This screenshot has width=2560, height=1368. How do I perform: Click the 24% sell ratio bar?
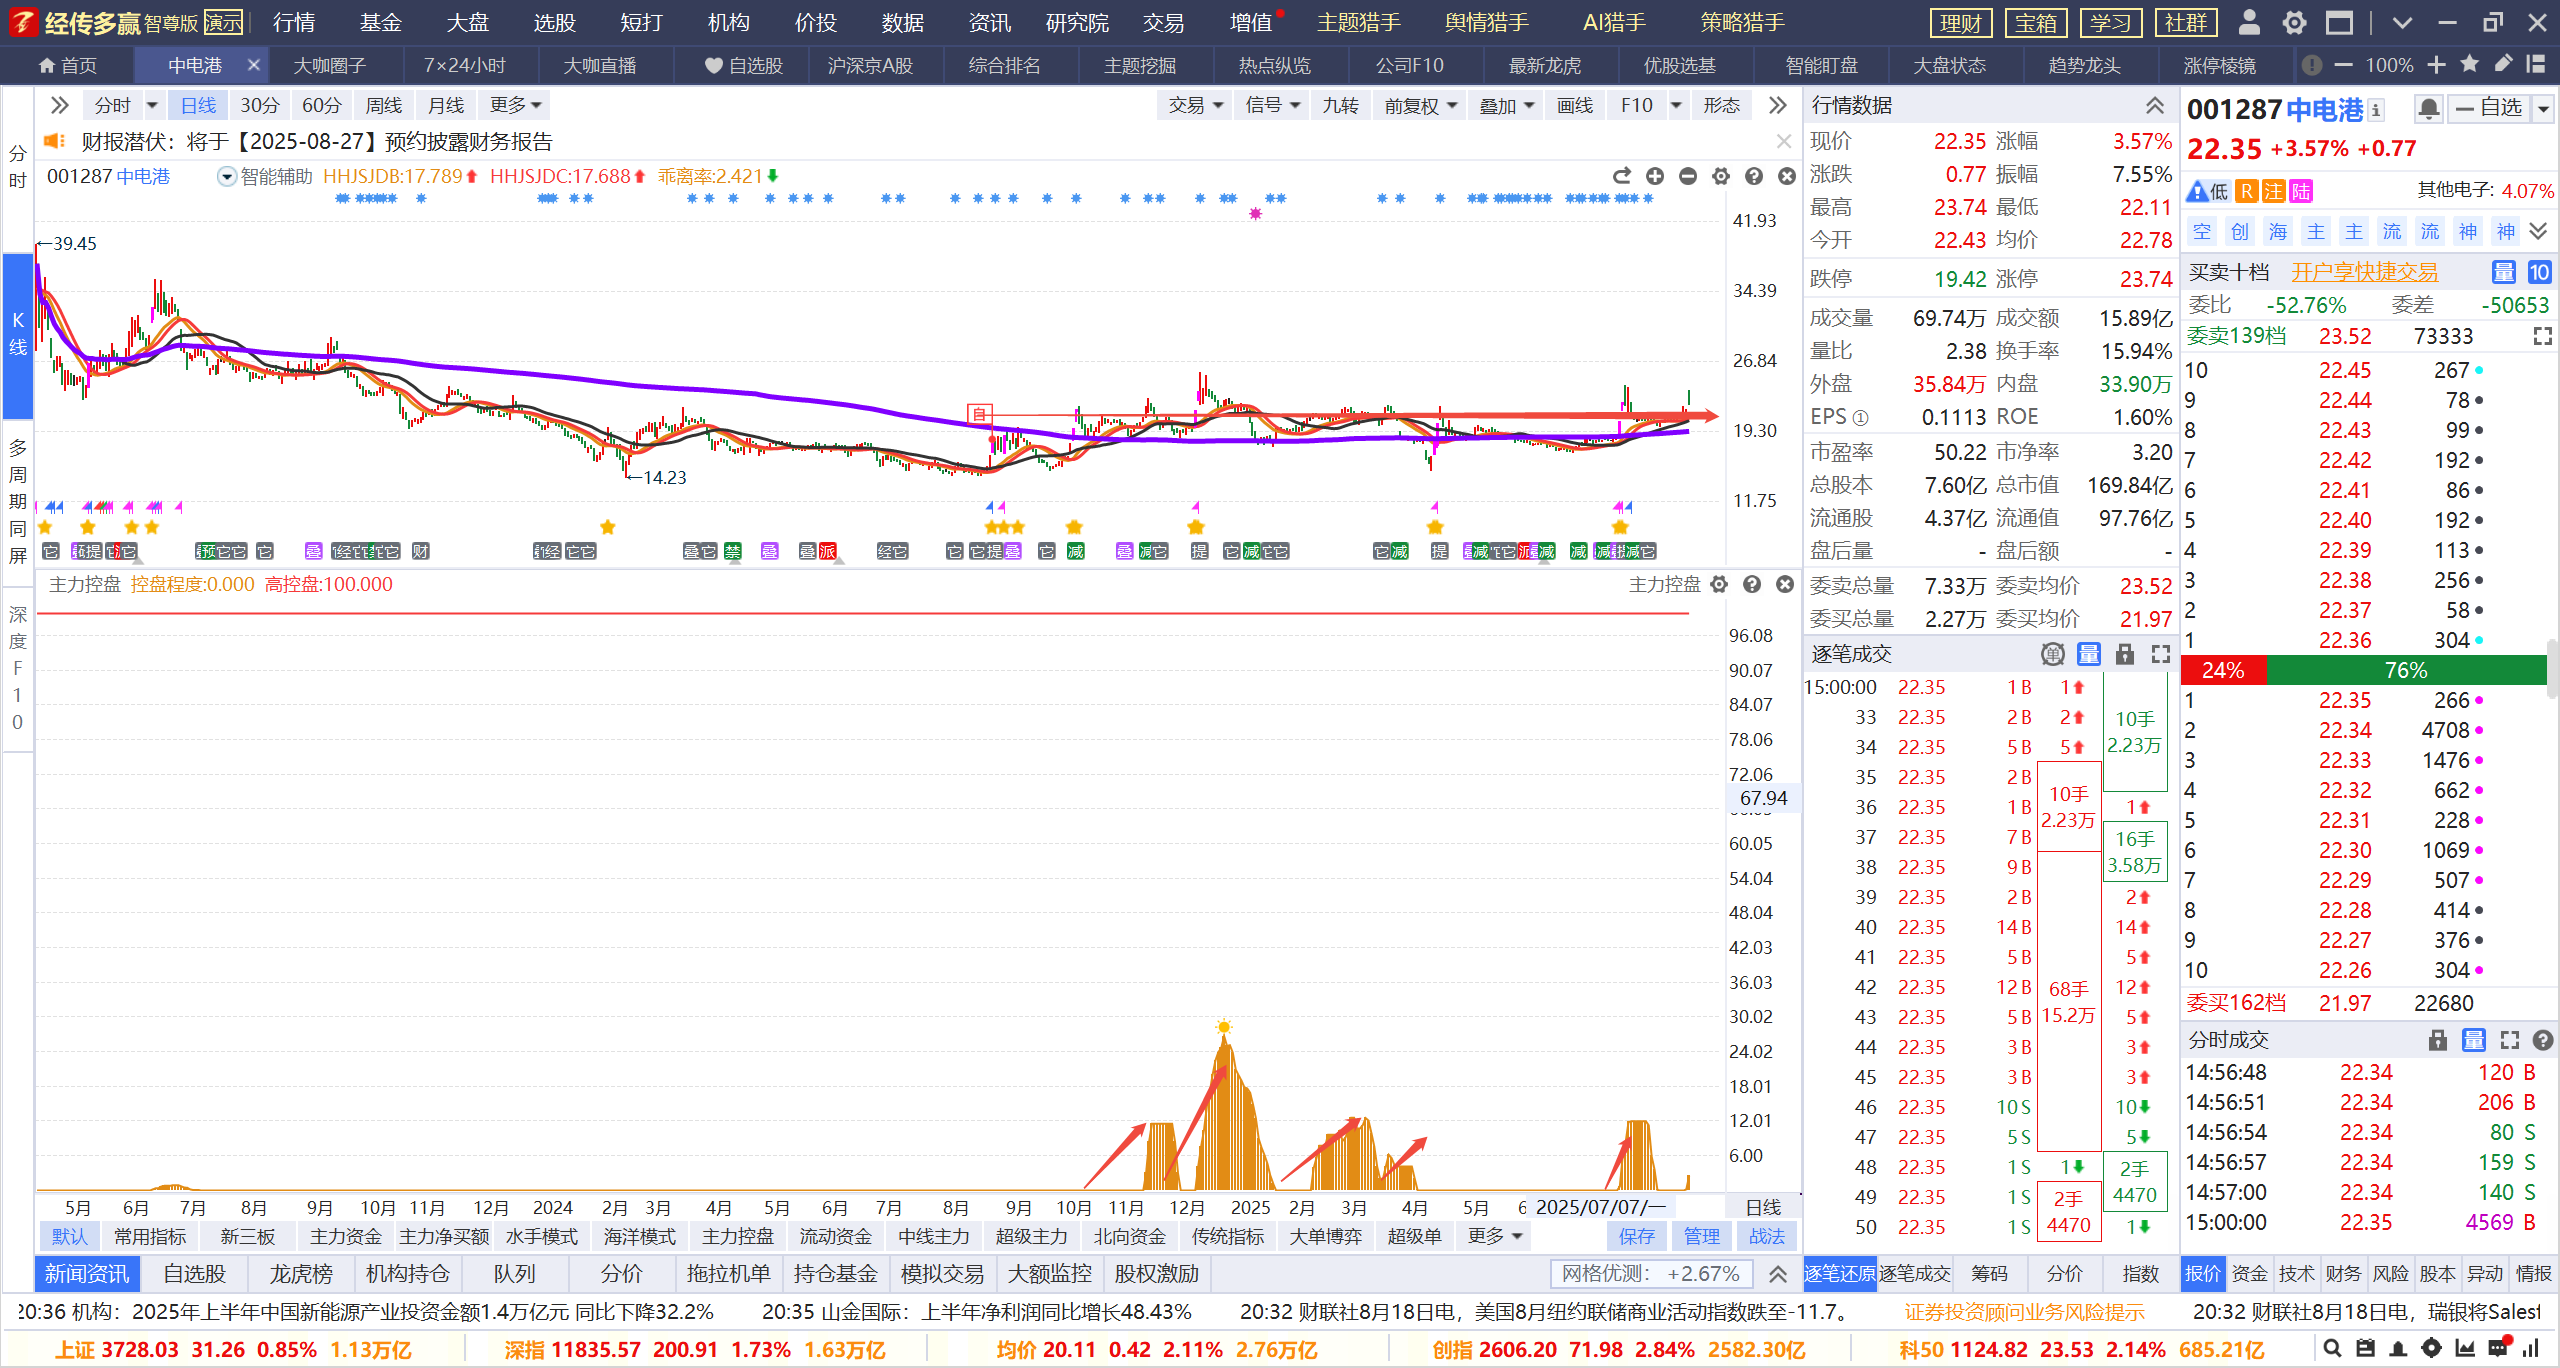pyautogui.click(x=2224, y=670)
